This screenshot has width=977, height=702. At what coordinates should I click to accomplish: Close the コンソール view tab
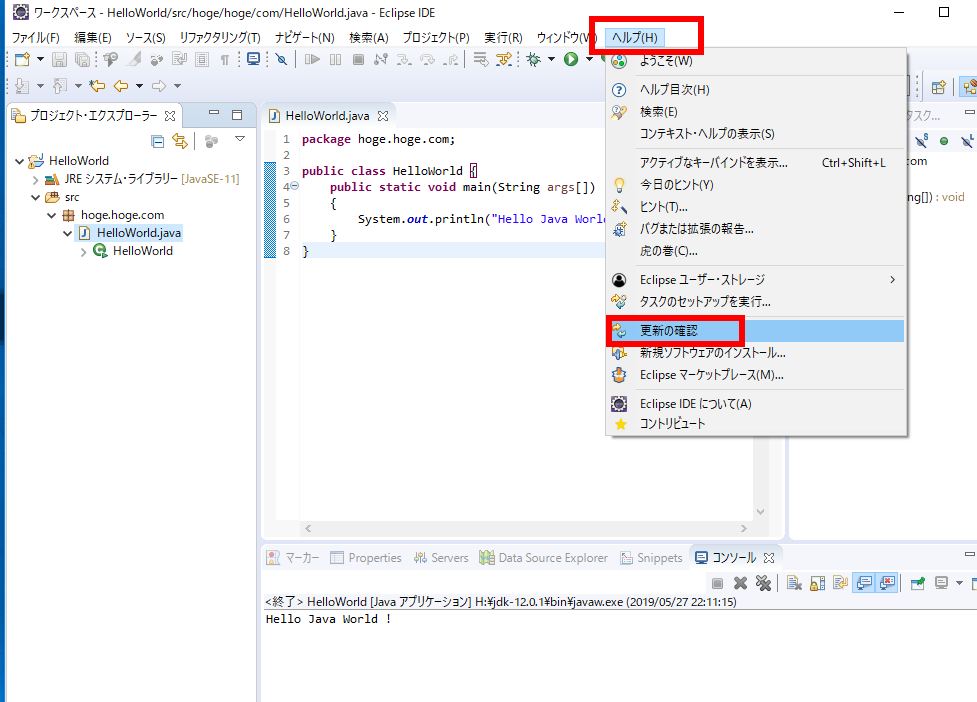769,557
